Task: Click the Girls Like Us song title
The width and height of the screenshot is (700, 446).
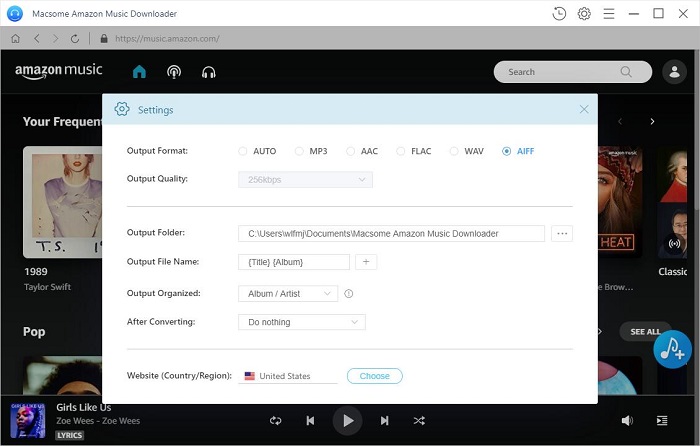Action: (x=83, y=408)
